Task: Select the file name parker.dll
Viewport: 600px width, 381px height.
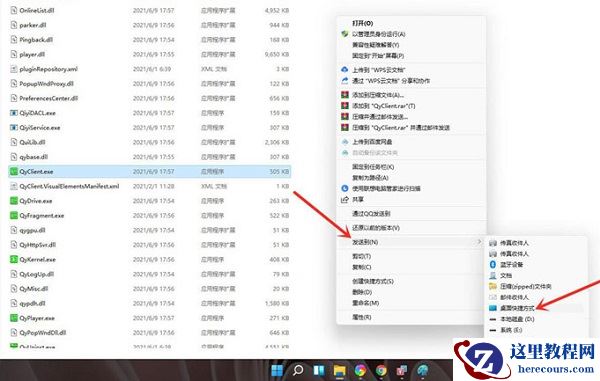Action: point(33,25)
